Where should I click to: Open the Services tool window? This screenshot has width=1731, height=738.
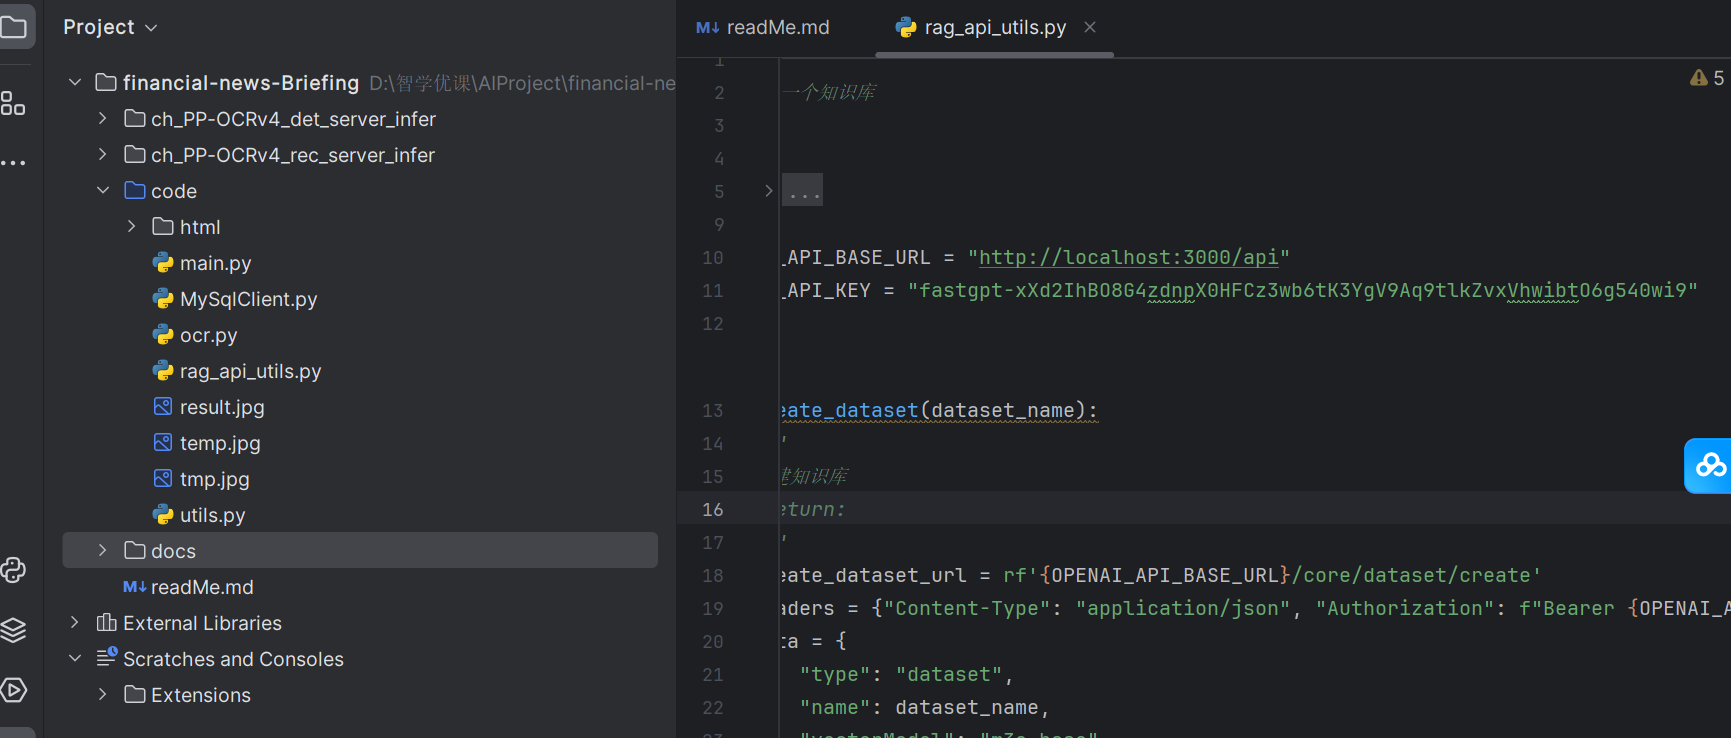(13, 690)
